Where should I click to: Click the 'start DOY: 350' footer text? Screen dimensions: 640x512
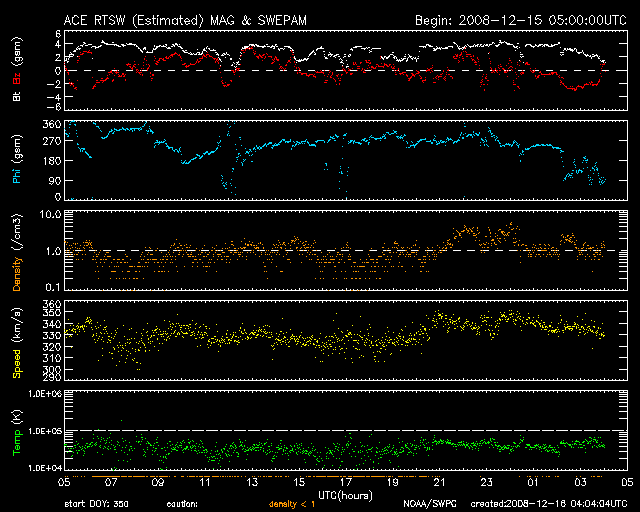pyautogui.click(x=96, y=504)
